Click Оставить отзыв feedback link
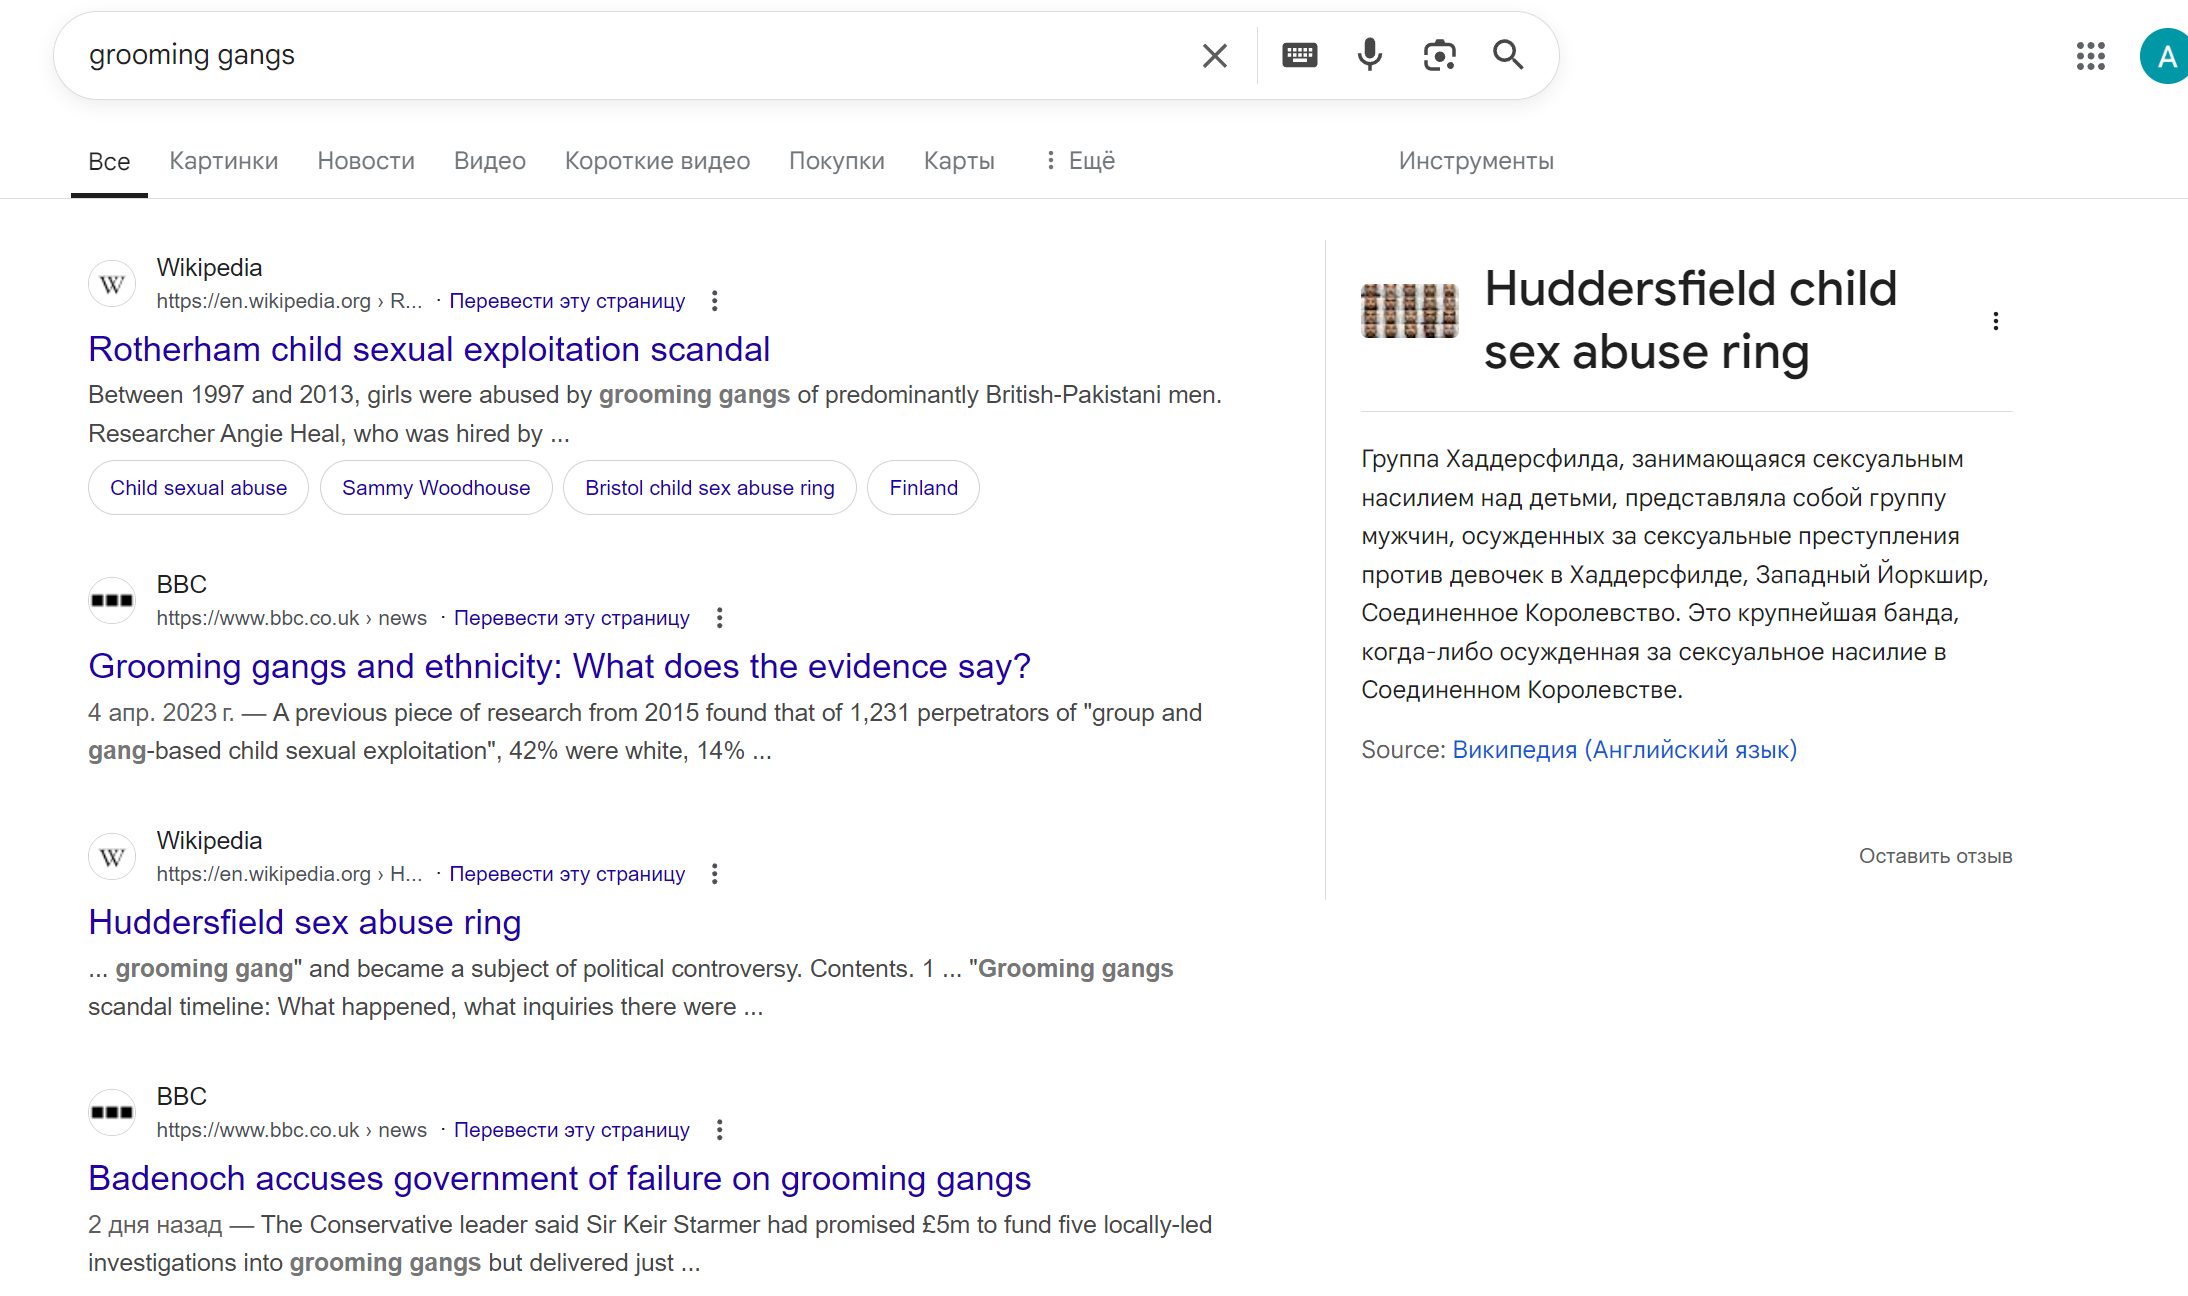2188x1296 pixels. 1935,856
